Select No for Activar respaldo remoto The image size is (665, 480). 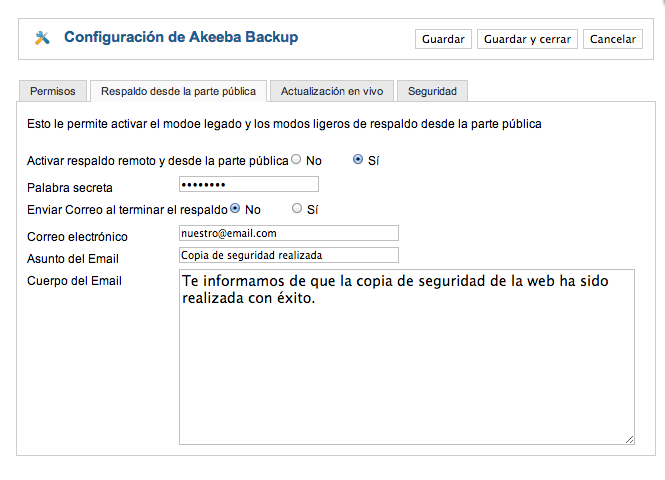click(x=296, y=159)
